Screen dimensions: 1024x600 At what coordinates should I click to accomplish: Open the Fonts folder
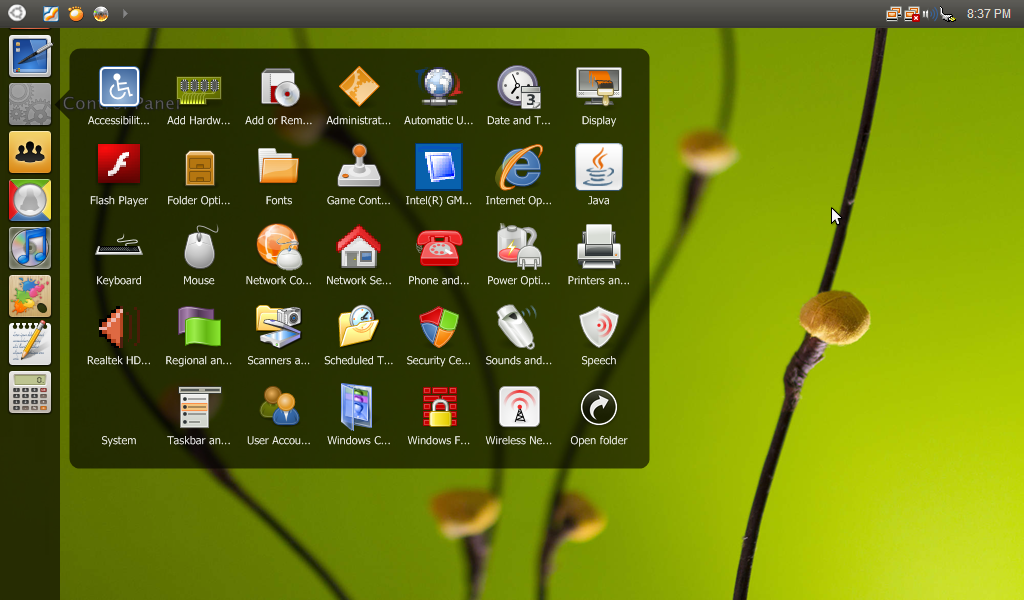tap(279, 166)
